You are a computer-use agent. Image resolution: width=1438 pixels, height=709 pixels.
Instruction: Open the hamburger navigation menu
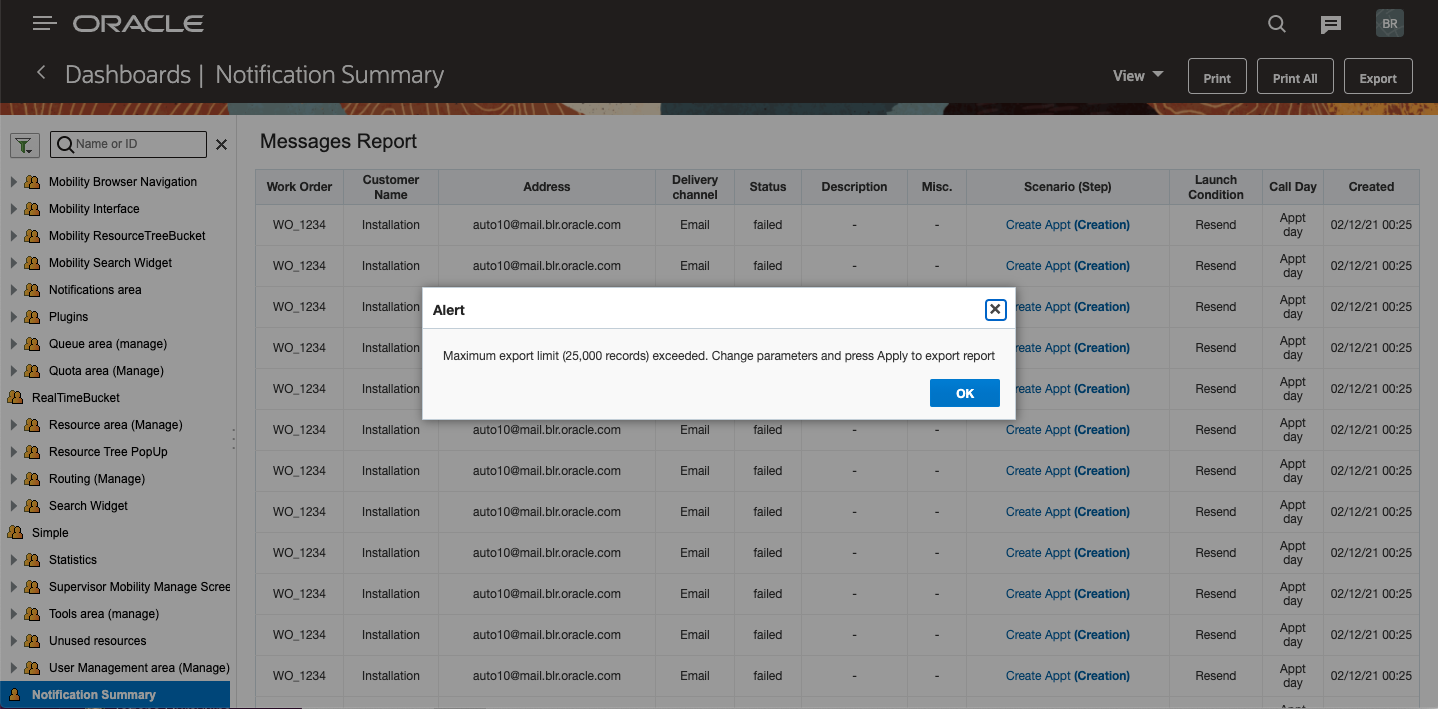tap(45, 23)
